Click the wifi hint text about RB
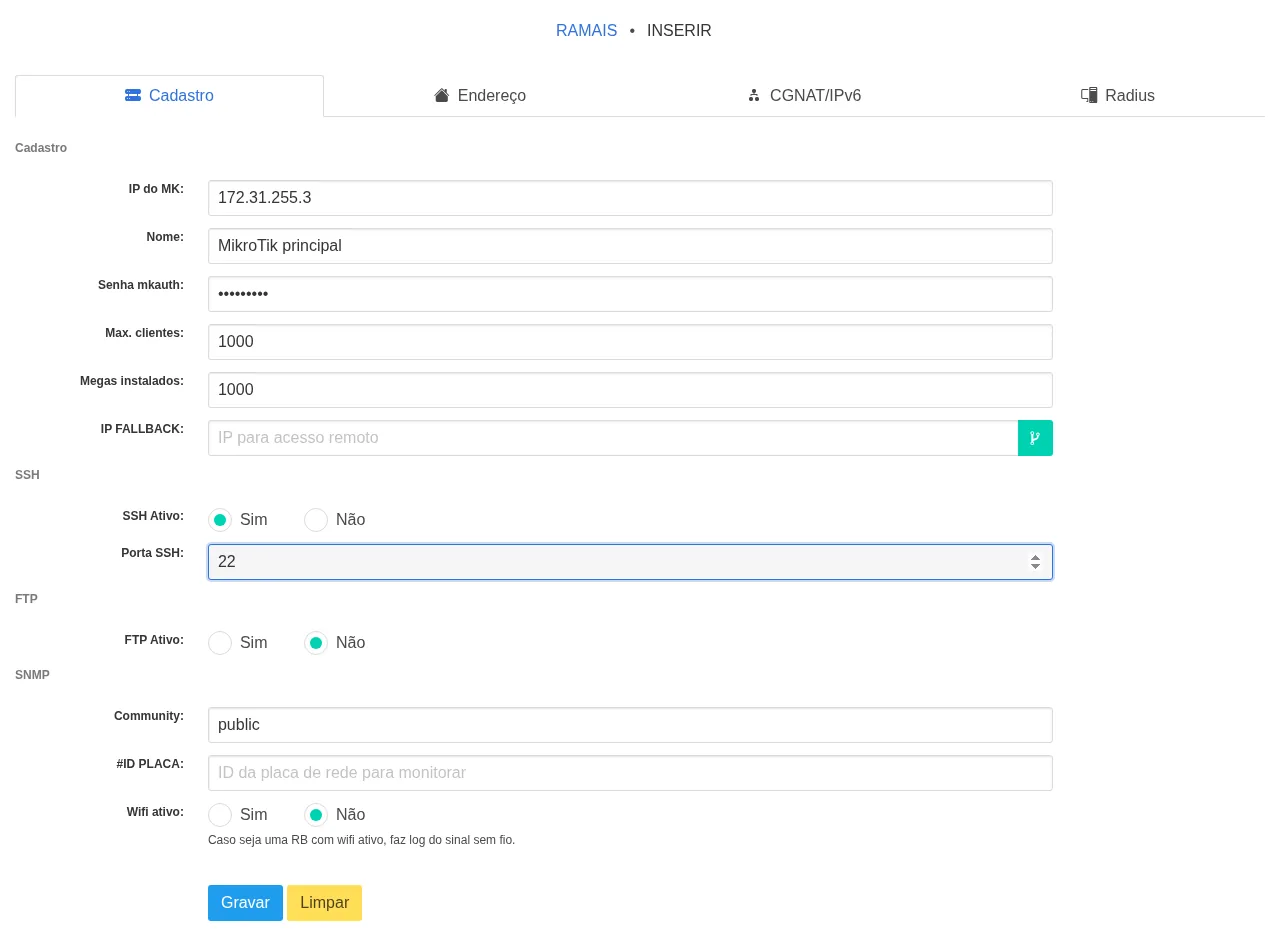The height and width of the screenshot is (935, 1280). point(361,840)
